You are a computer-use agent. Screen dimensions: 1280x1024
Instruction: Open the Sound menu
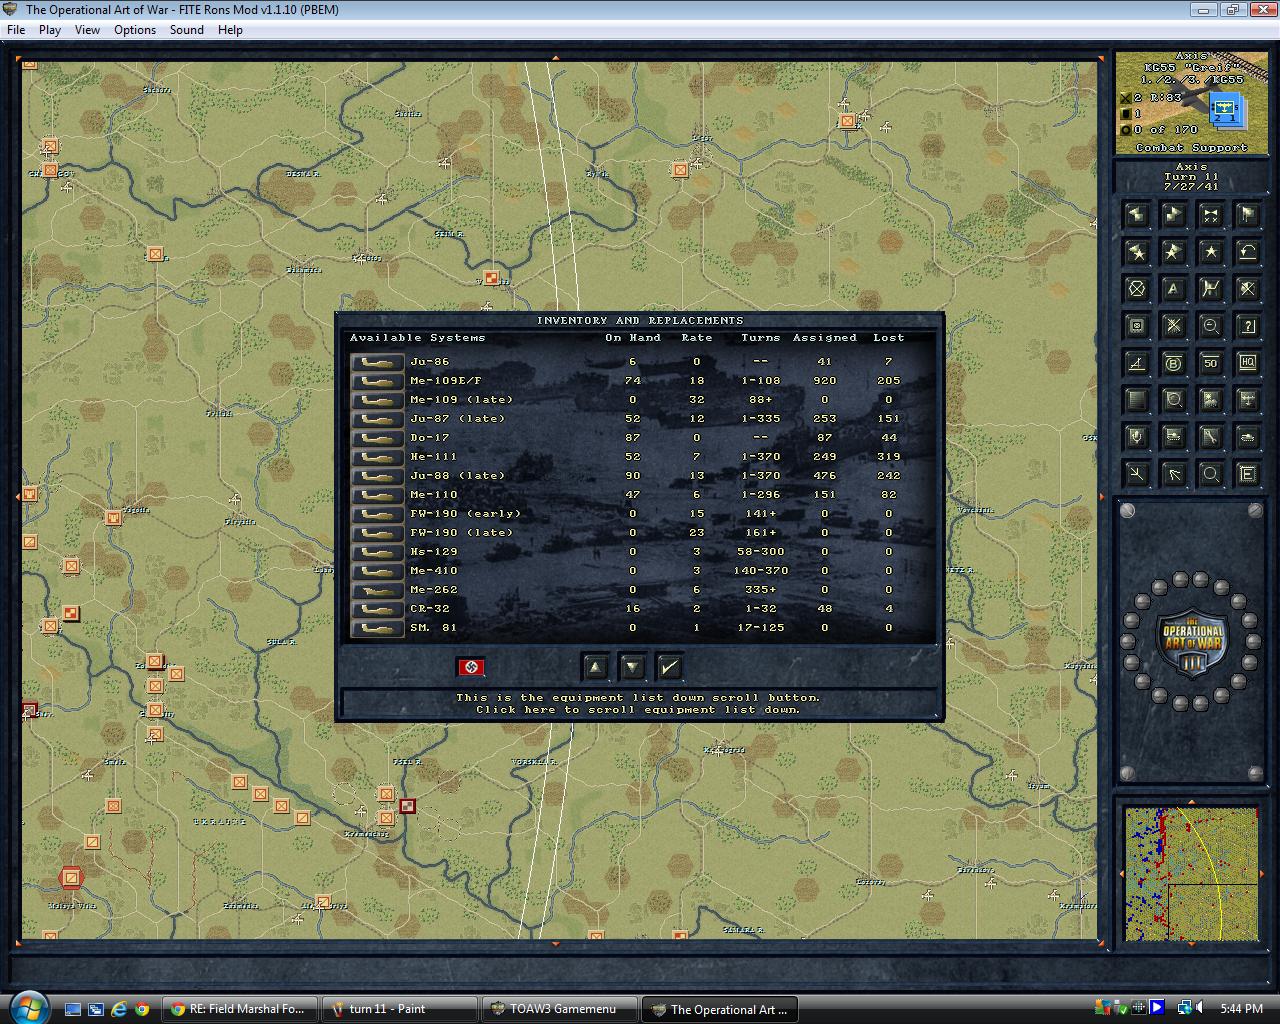187,30
